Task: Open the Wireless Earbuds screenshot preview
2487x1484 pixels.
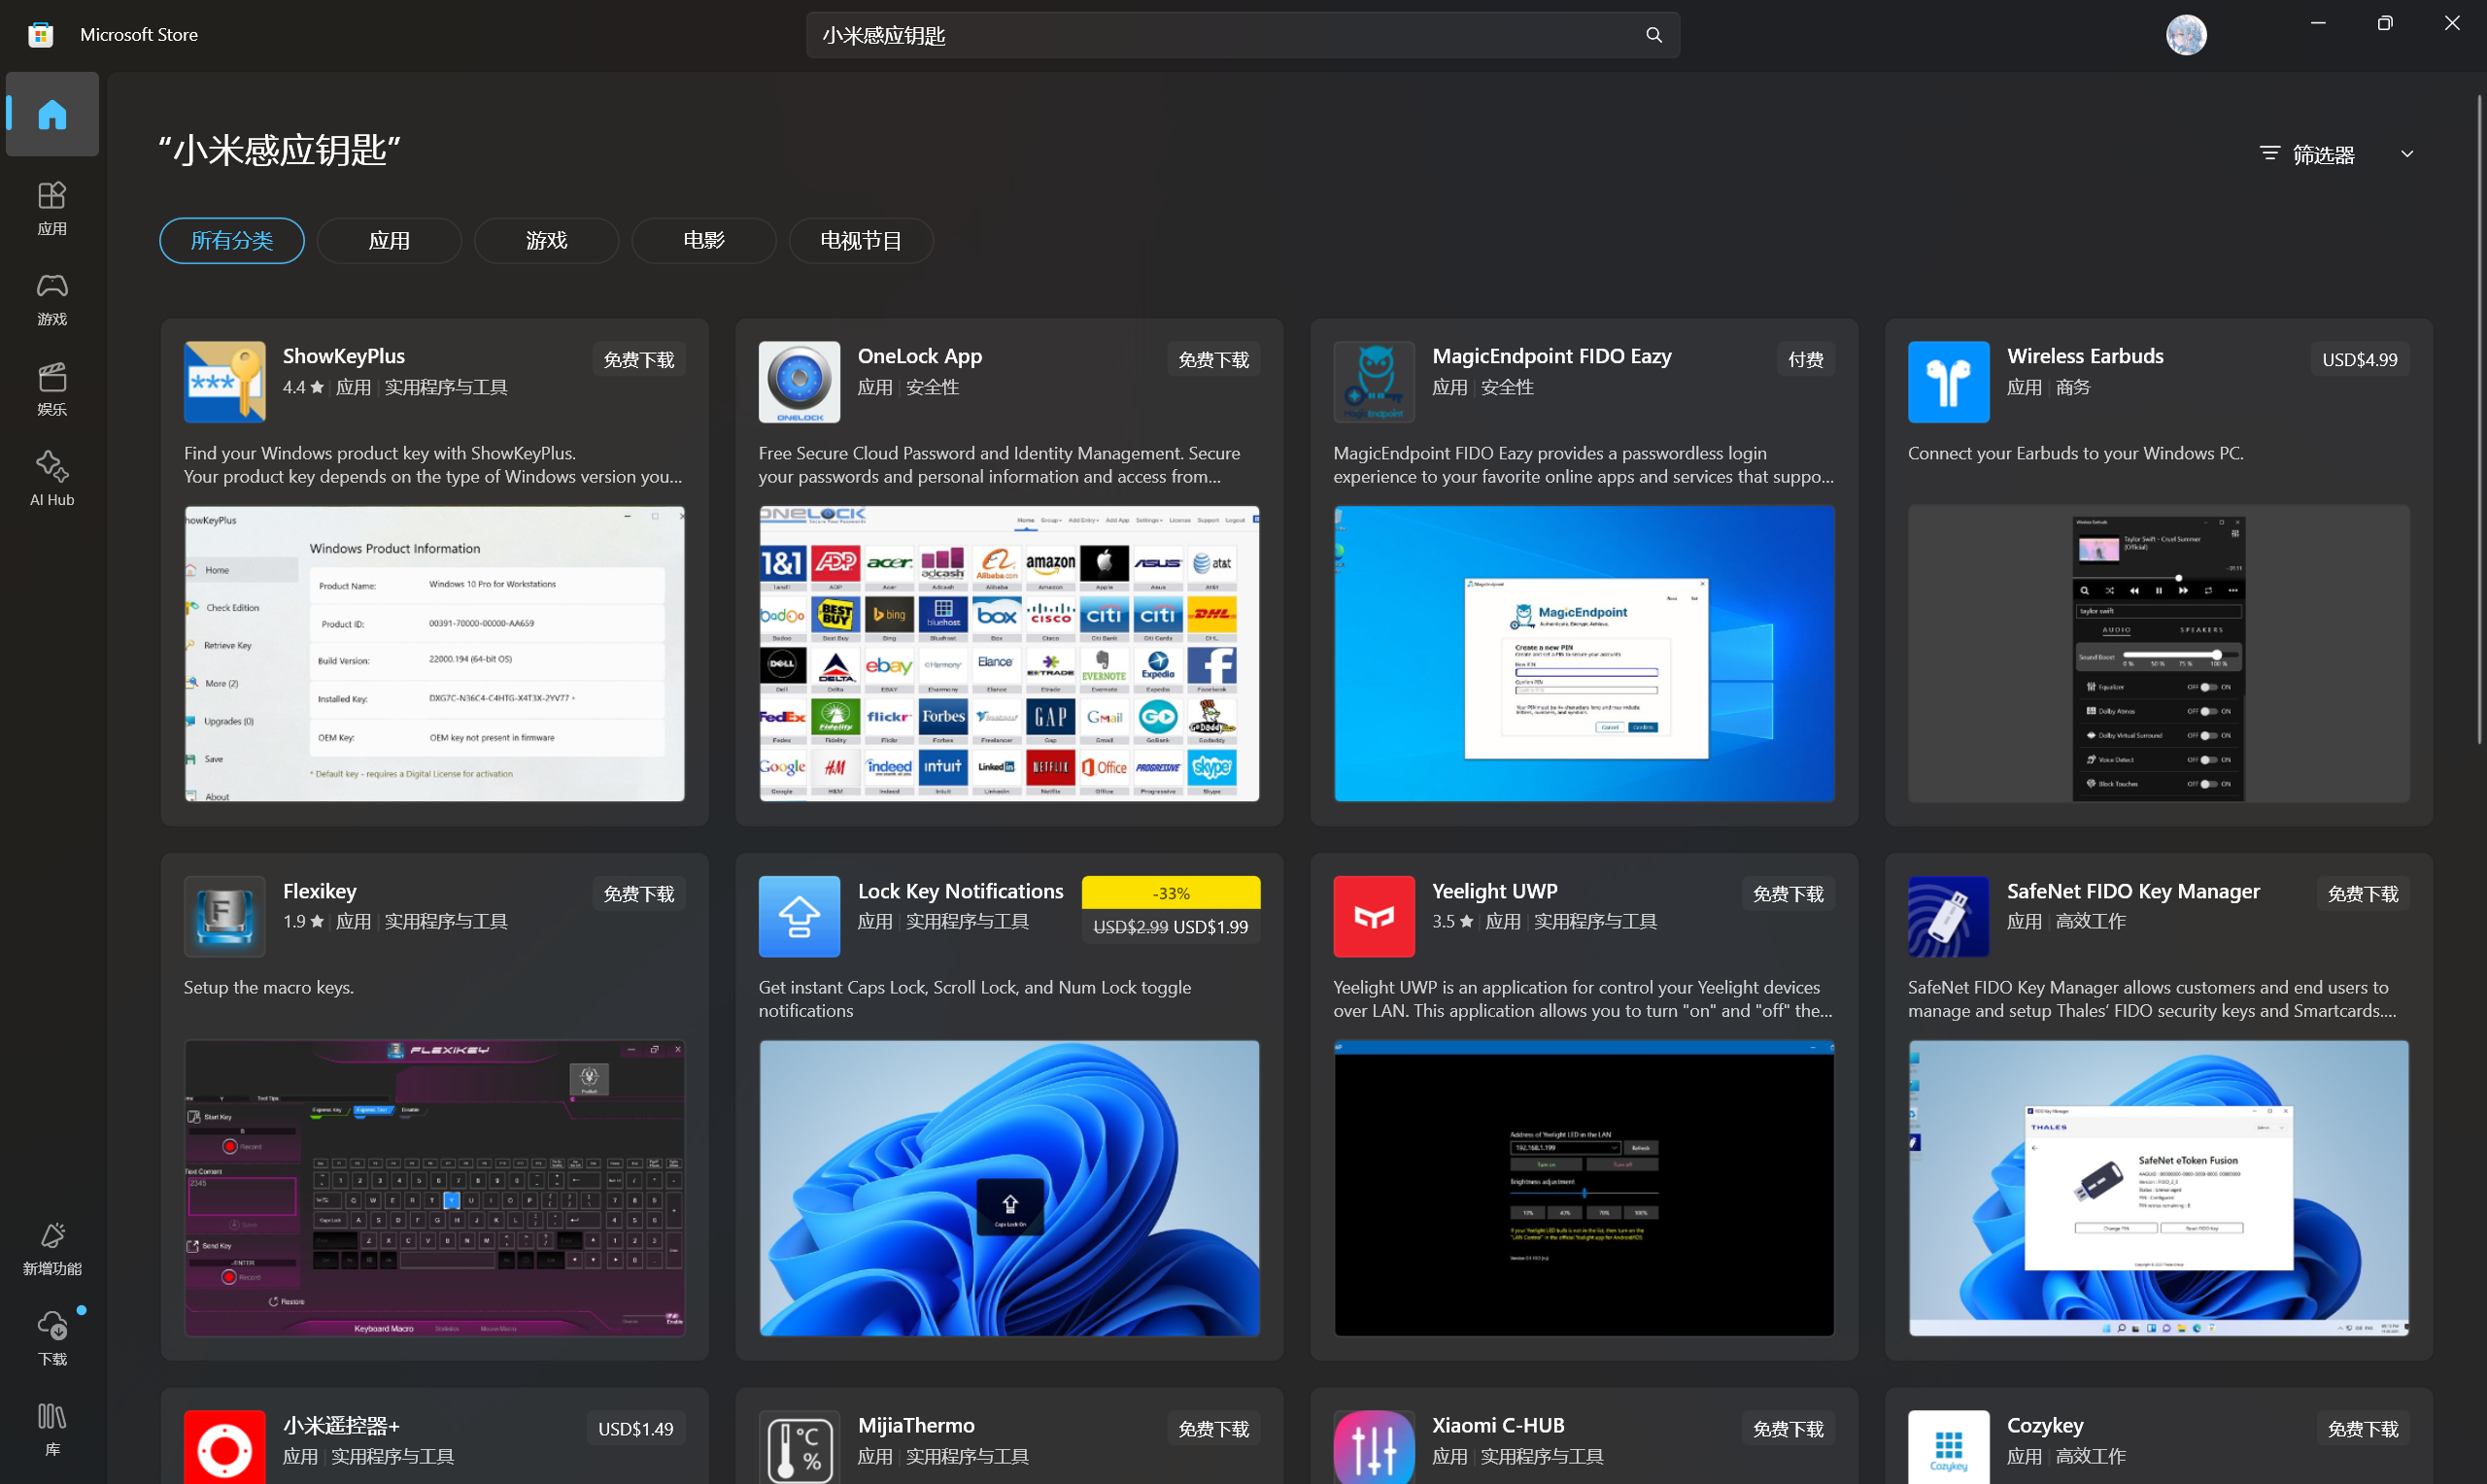Action: point(2159,654)
